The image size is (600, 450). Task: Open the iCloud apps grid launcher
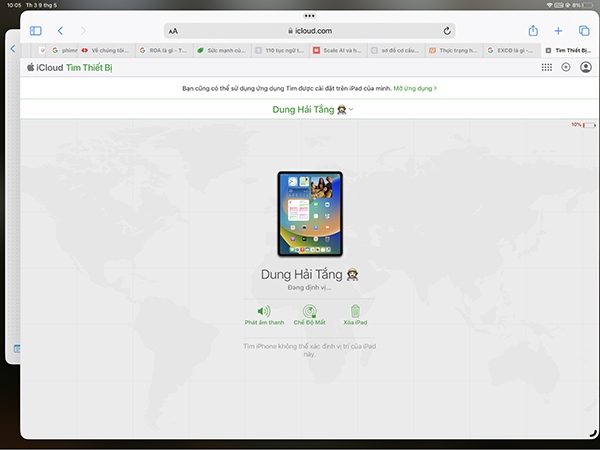click(546, 67)
